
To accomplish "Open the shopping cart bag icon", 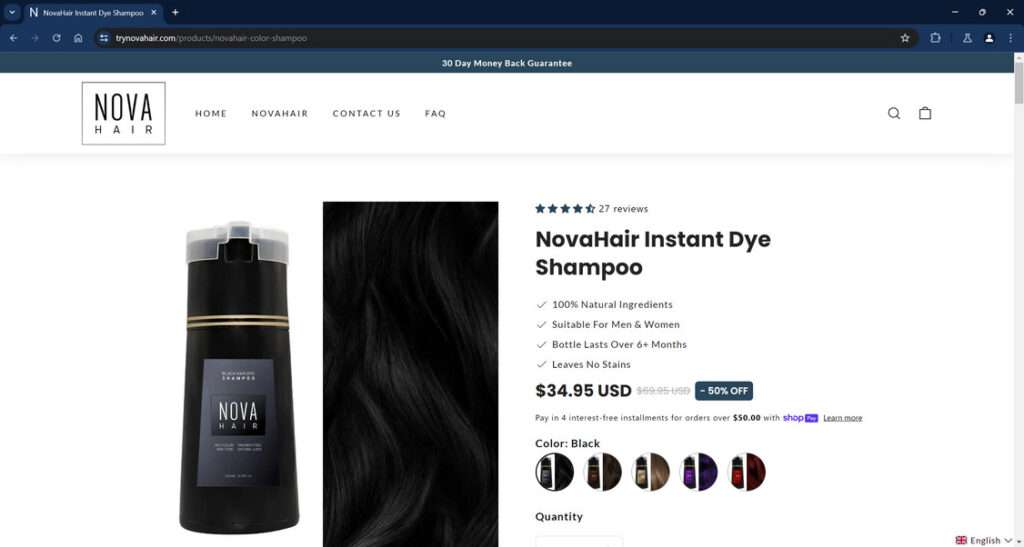I will (x=925, y=113).
